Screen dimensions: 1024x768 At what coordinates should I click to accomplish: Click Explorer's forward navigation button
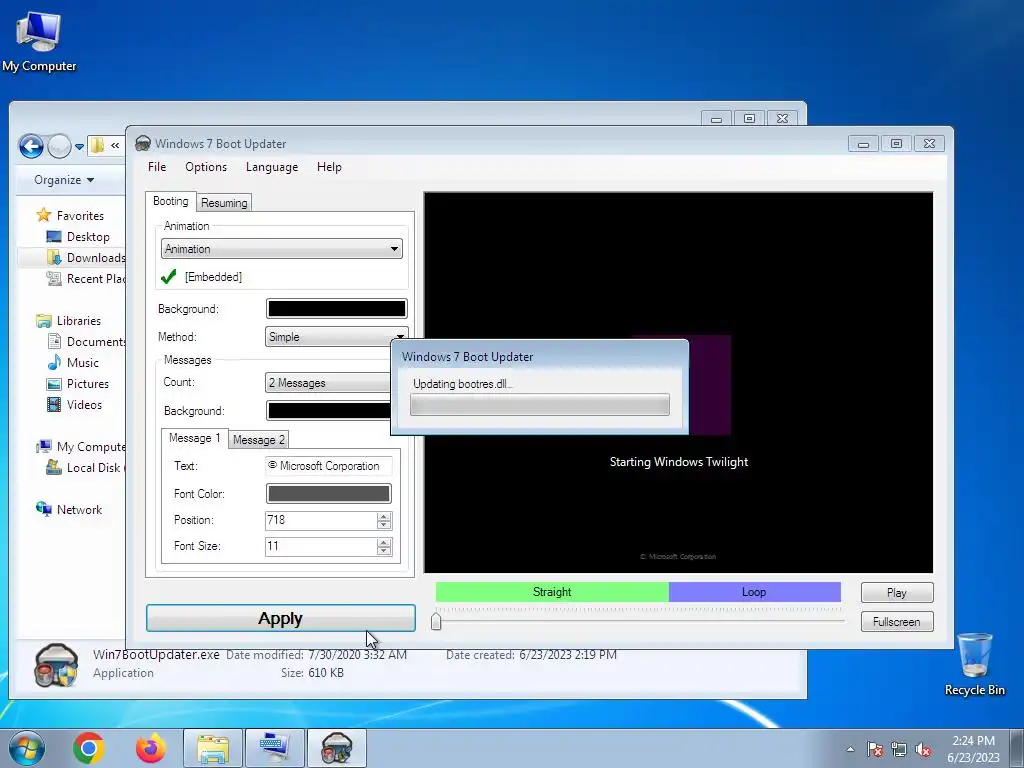(x=59, y=146)
